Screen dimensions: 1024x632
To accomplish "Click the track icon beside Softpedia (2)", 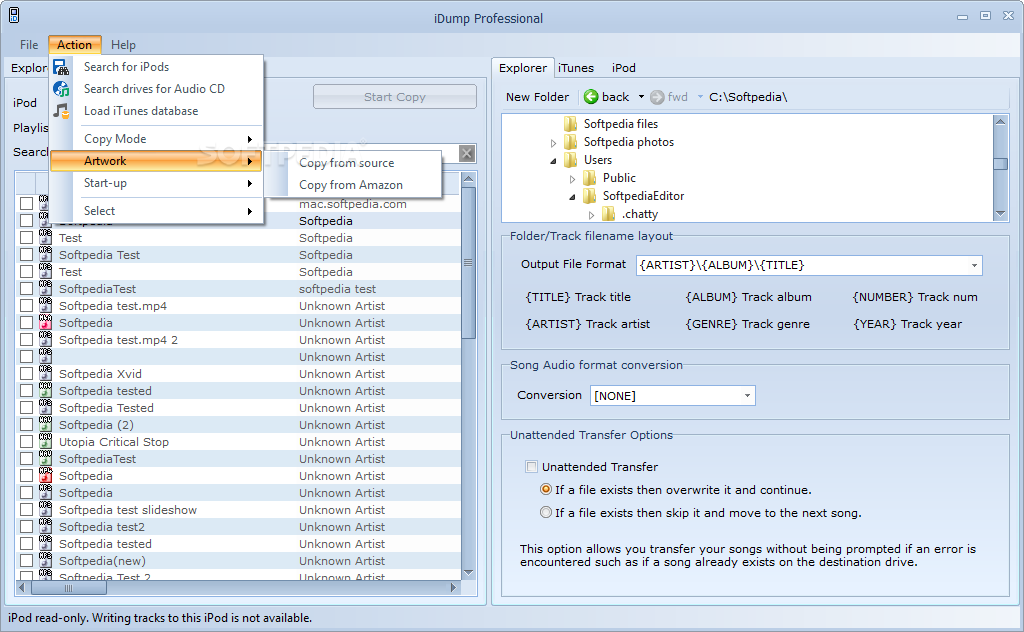I will (x=45, y=424).
